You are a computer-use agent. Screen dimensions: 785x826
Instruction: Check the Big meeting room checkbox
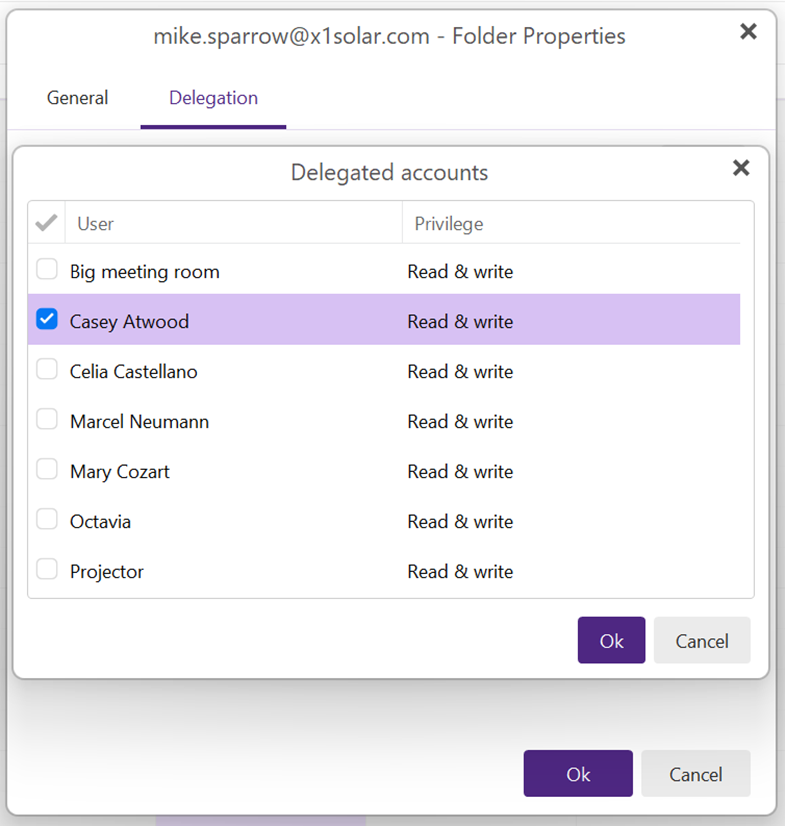point(47,269)
